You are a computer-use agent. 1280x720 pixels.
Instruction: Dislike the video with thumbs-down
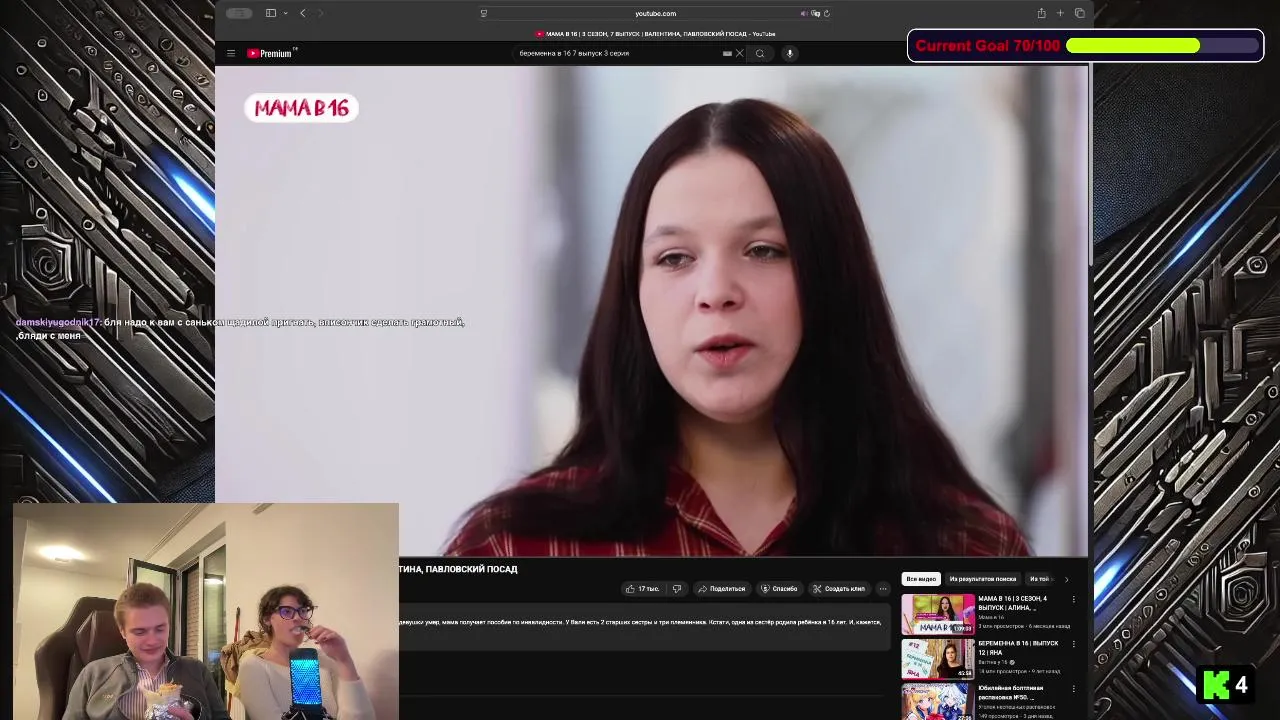[677, 589]
